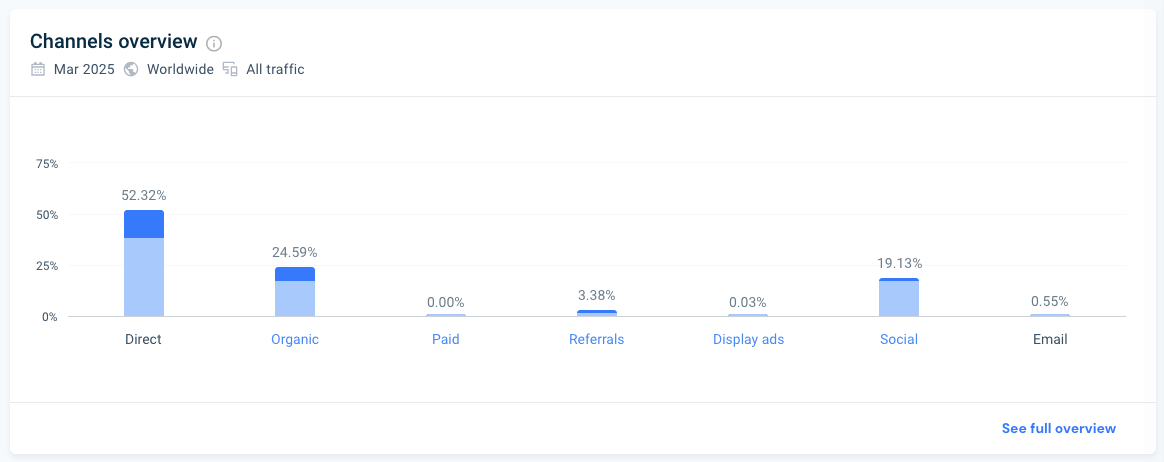
Task: Open the Referrals channel link
Action: 597,339
